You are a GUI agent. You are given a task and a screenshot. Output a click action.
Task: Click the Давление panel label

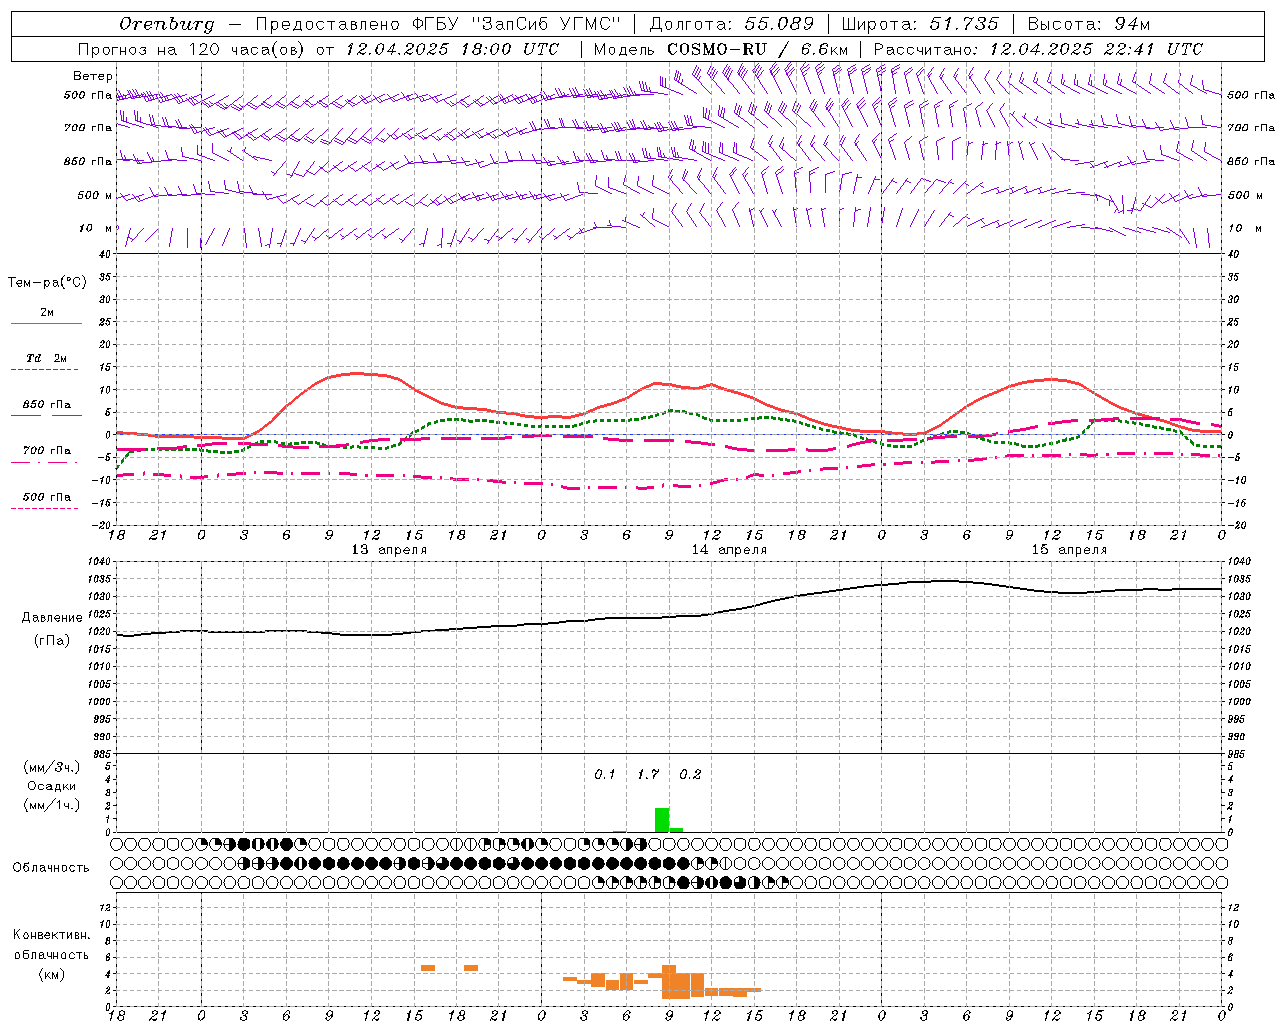pos(52,618)
